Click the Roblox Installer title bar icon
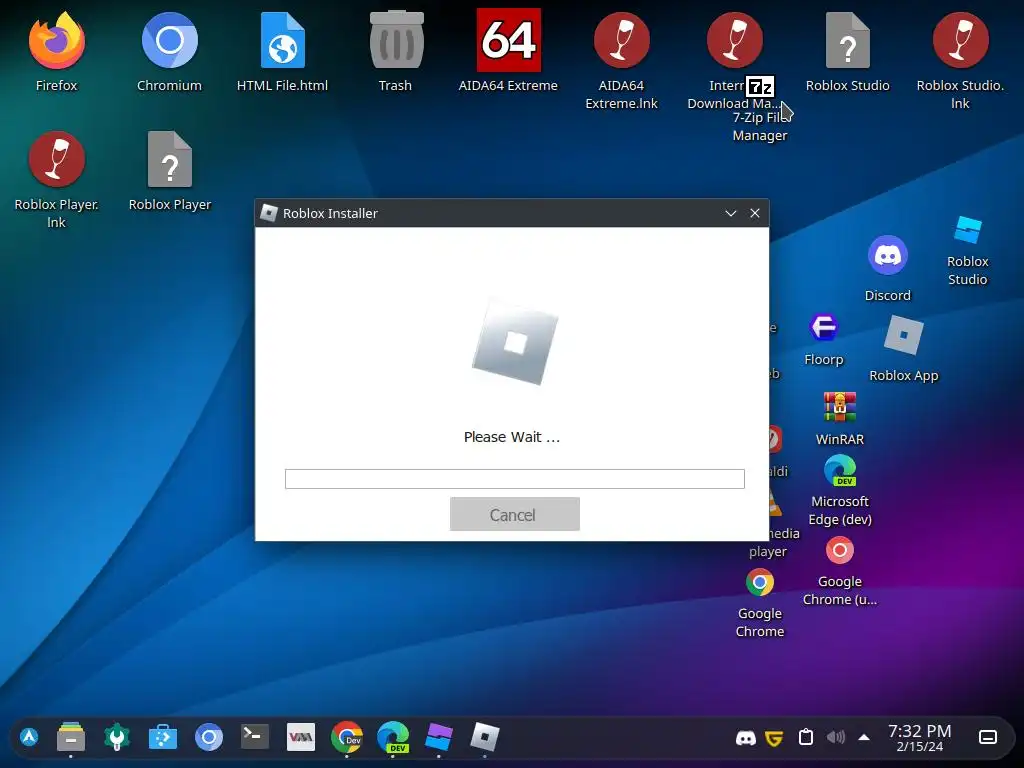 (x=268, y=213)
